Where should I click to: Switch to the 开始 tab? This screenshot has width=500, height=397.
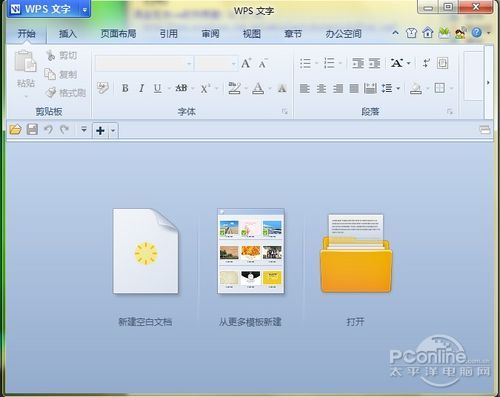[x=27, y=34]
